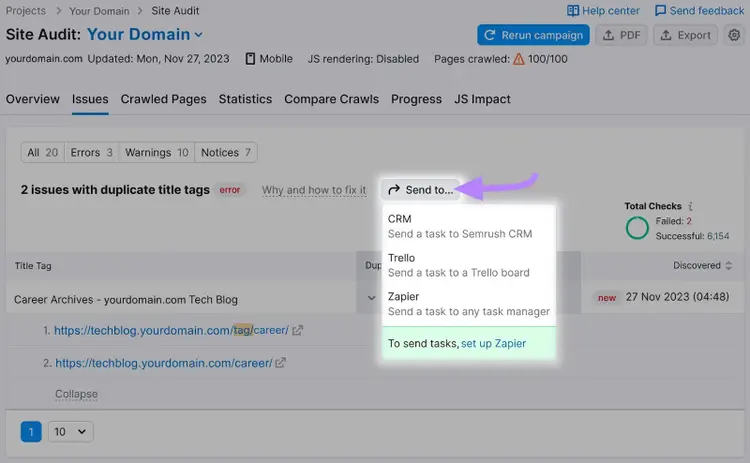The height and width of the screenshot is (463, 750).
Task: Click Site Audit in the breadcrumb
Action: pos(175,11)
